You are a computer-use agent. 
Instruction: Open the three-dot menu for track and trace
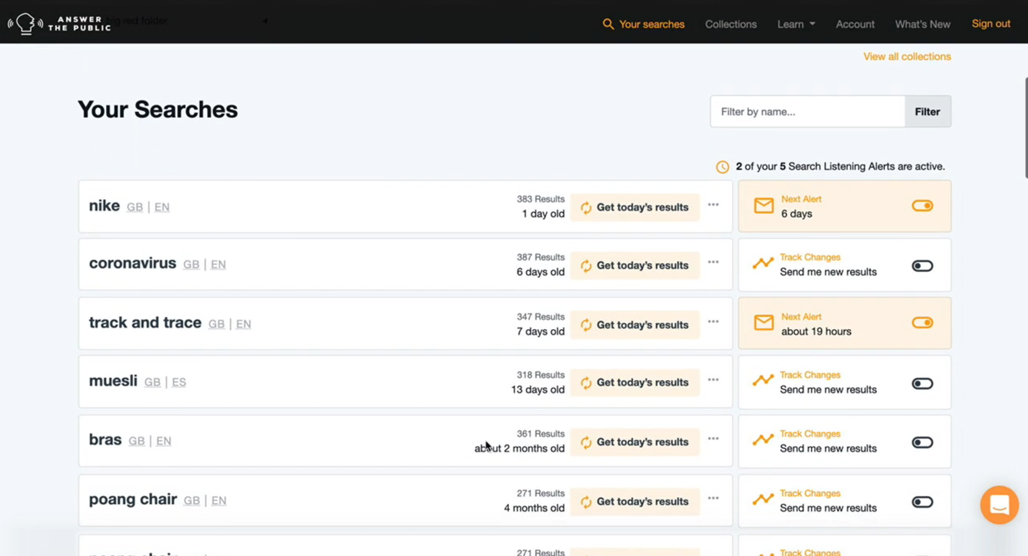(713, 322)
